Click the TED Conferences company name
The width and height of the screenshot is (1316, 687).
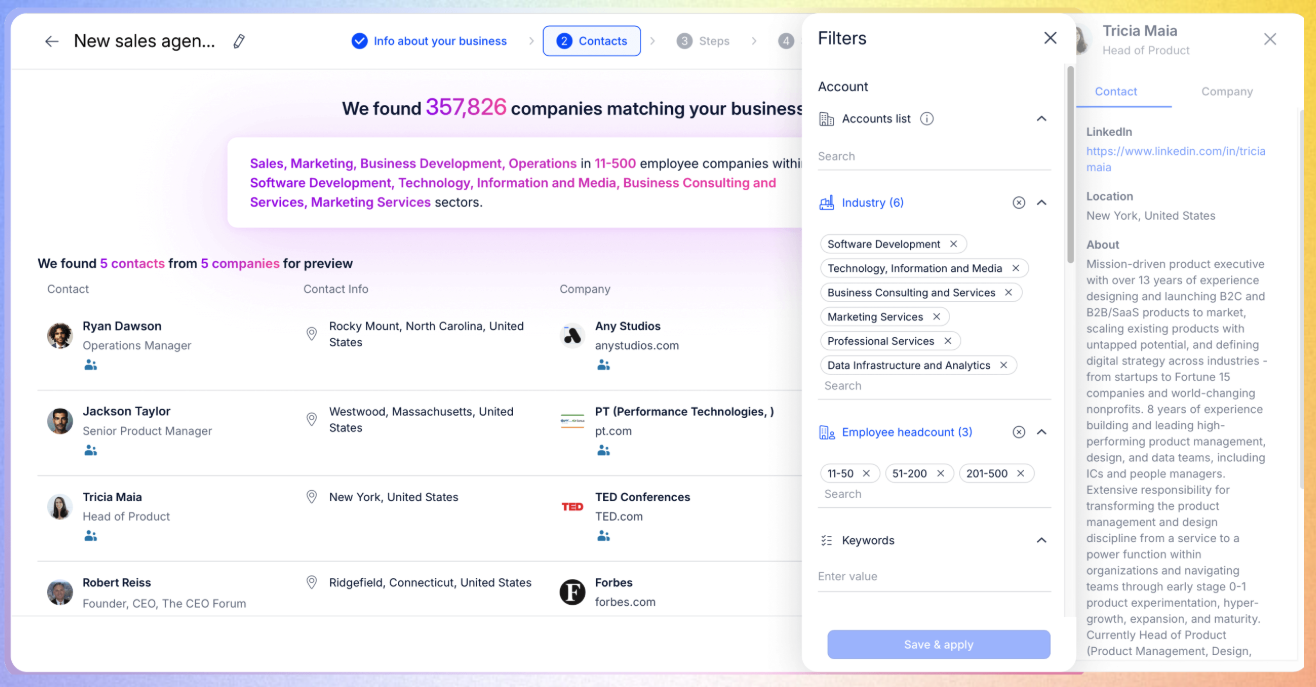click(643, 497)
